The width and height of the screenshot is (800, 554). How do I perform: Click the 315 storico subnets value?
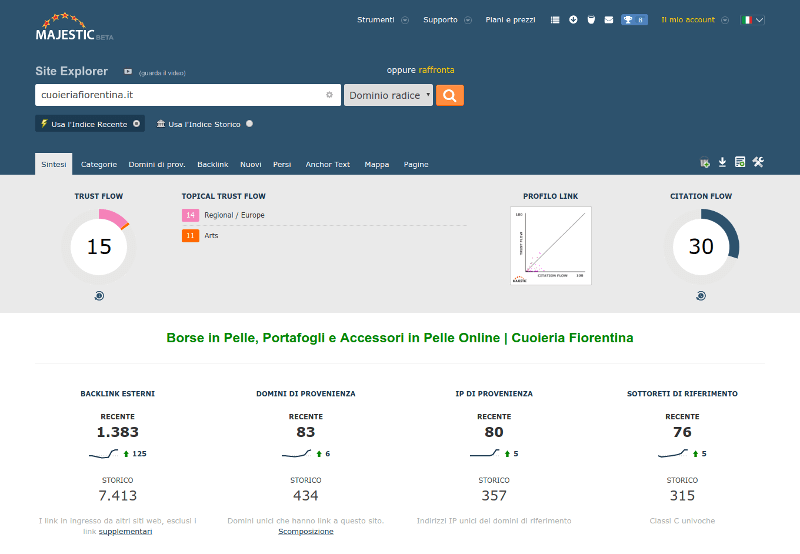(x=682, y=495)
